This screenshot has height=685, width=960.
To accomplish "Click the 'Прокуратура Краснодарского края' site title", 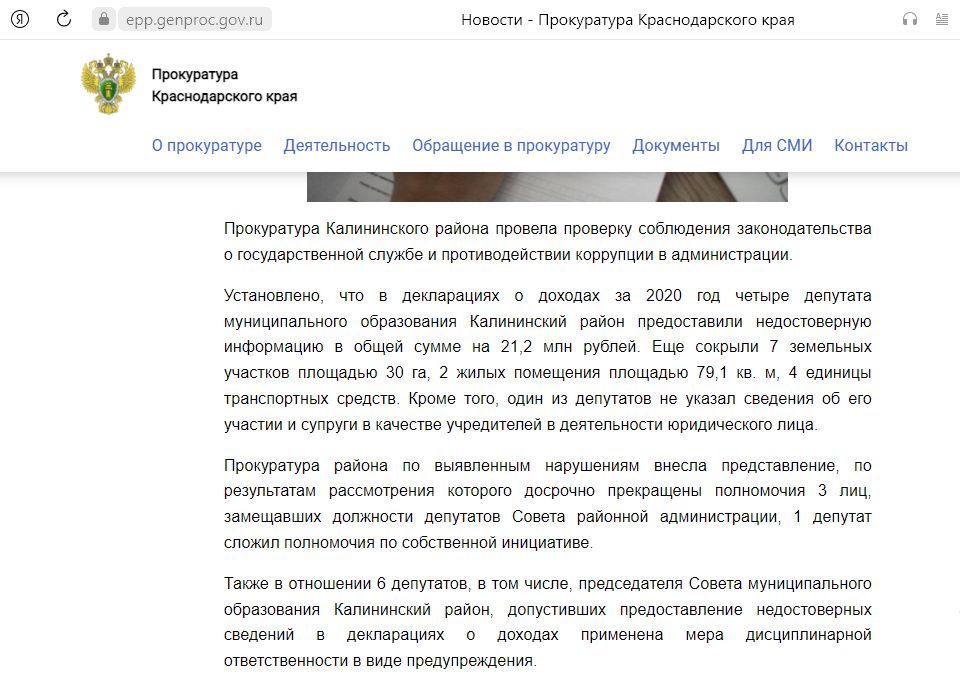I will tap(224, 86).
